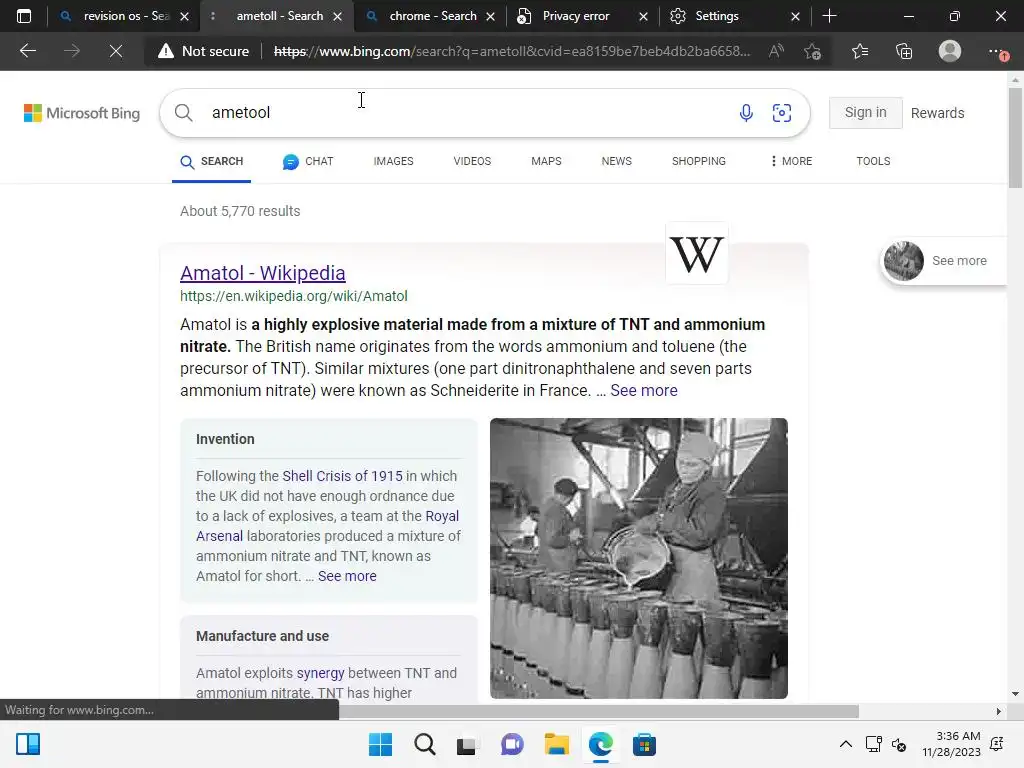
Task: Click the Sign in button
Action: (x=865, y=113)
